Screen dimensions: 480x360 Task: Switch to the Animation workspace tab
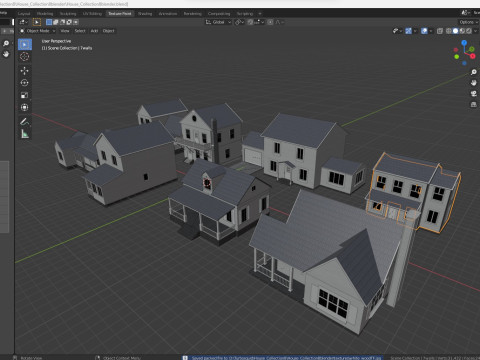click(x=168, y=14)
